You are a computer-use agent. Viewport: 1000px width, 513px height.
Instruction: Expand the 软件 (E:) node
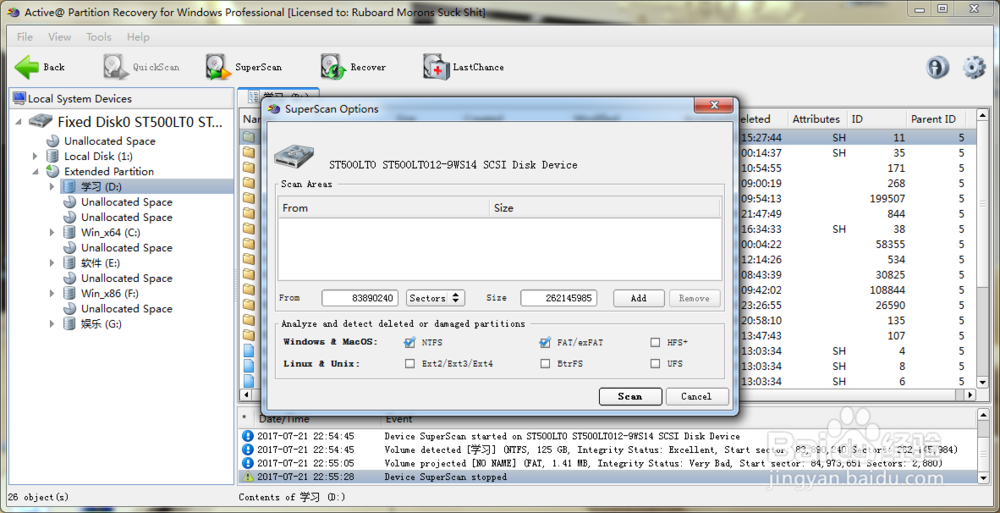(x=52, y=263)
